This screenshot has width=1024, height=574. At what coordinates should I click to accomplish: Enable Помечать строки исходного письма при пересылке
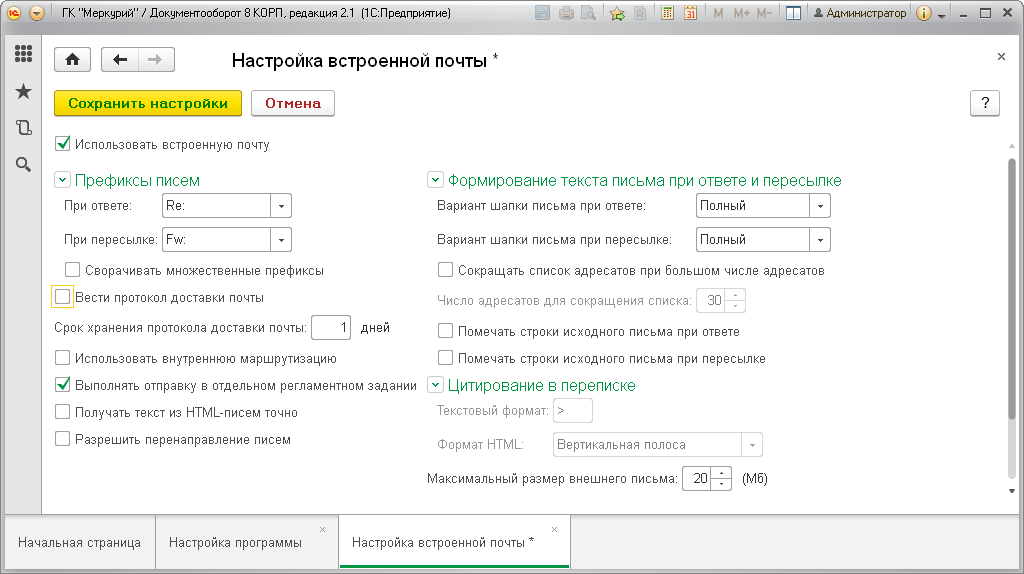click(445, 358)
